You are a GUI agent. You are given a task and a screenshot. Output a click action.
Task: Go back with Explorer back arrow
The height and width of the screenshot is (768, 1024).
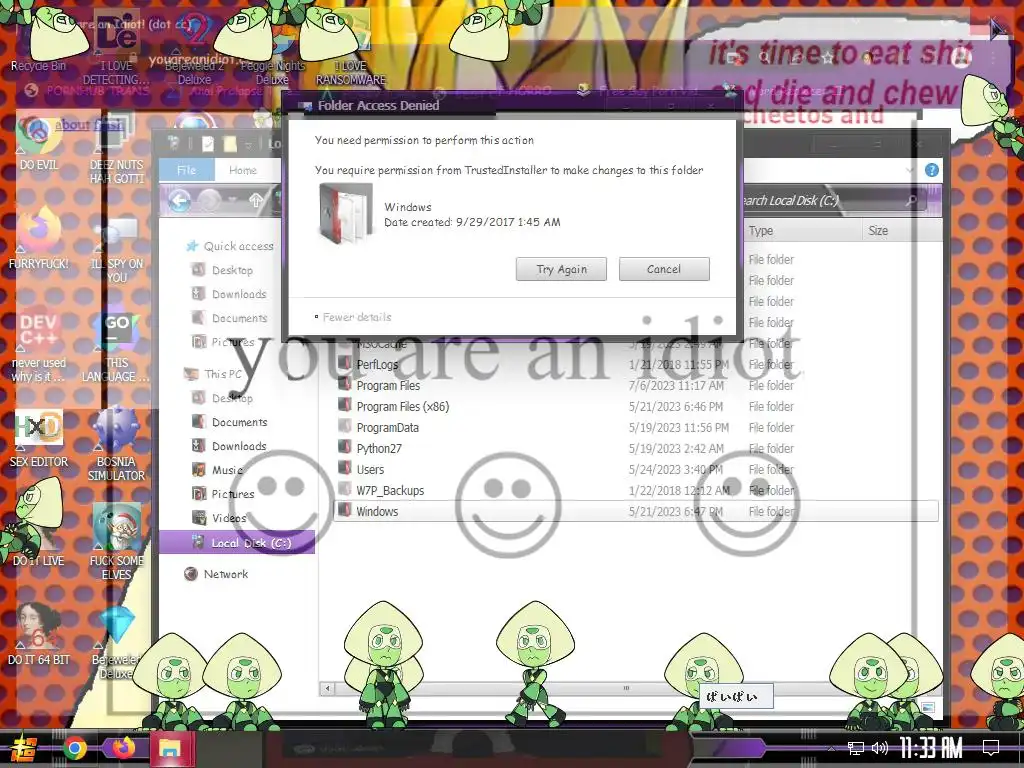coord(180,200)
